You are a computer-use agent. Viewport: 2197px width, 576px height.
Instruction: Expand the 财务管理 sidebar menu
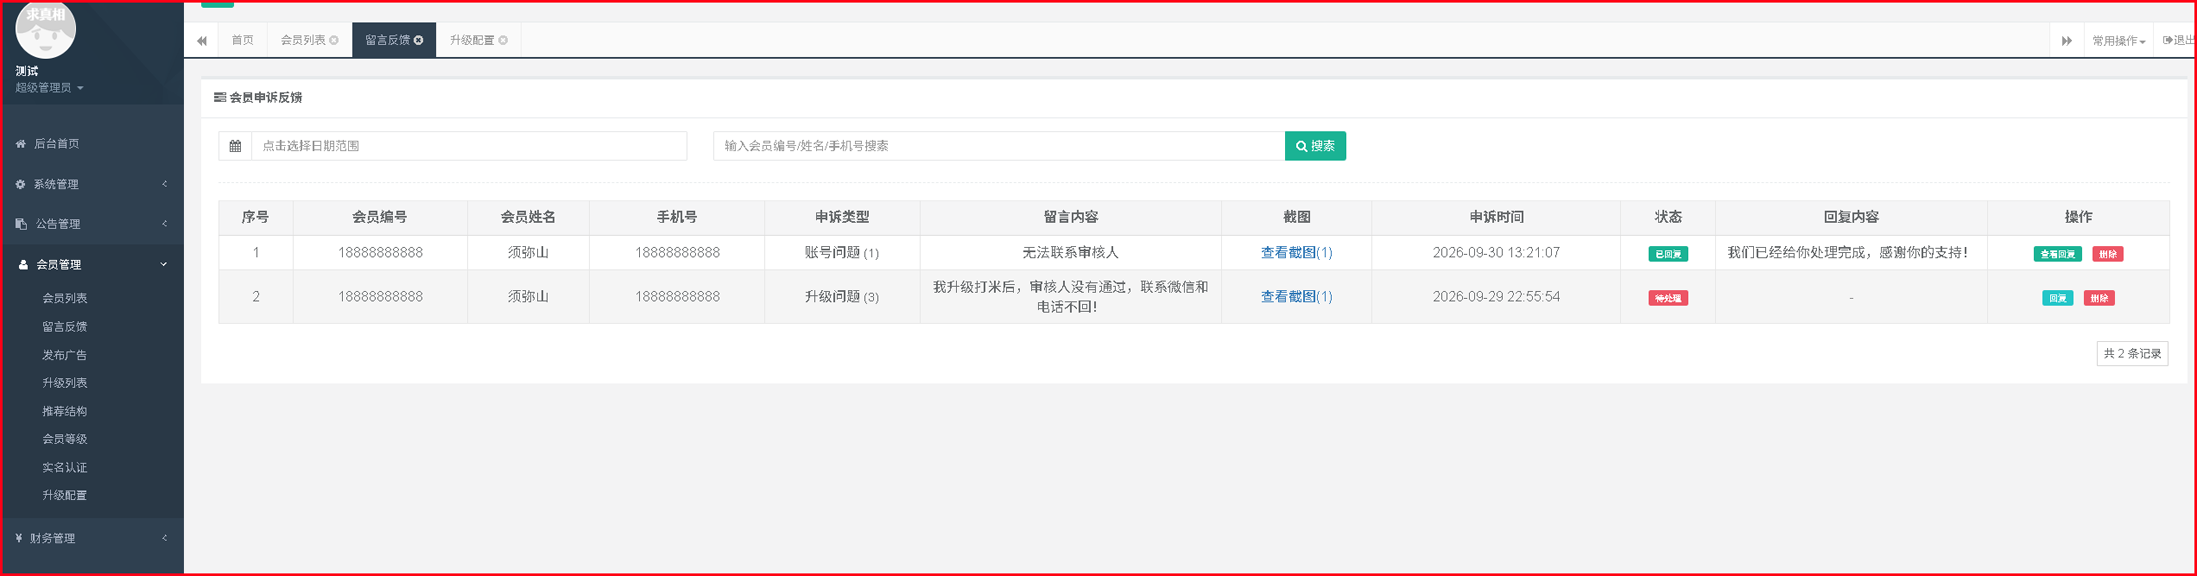click(92, 539)
